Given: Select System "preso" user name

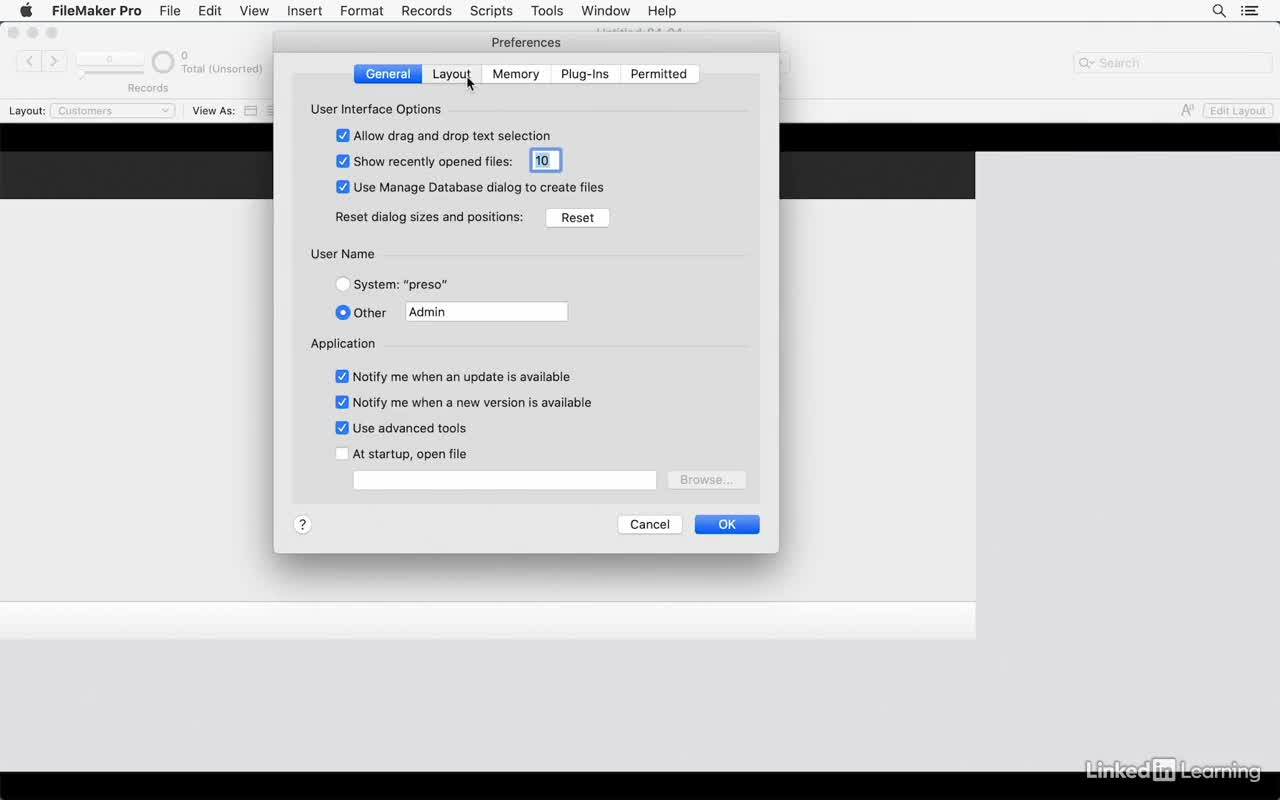Looking at the screenshot, I should click(x=343, y=284).
